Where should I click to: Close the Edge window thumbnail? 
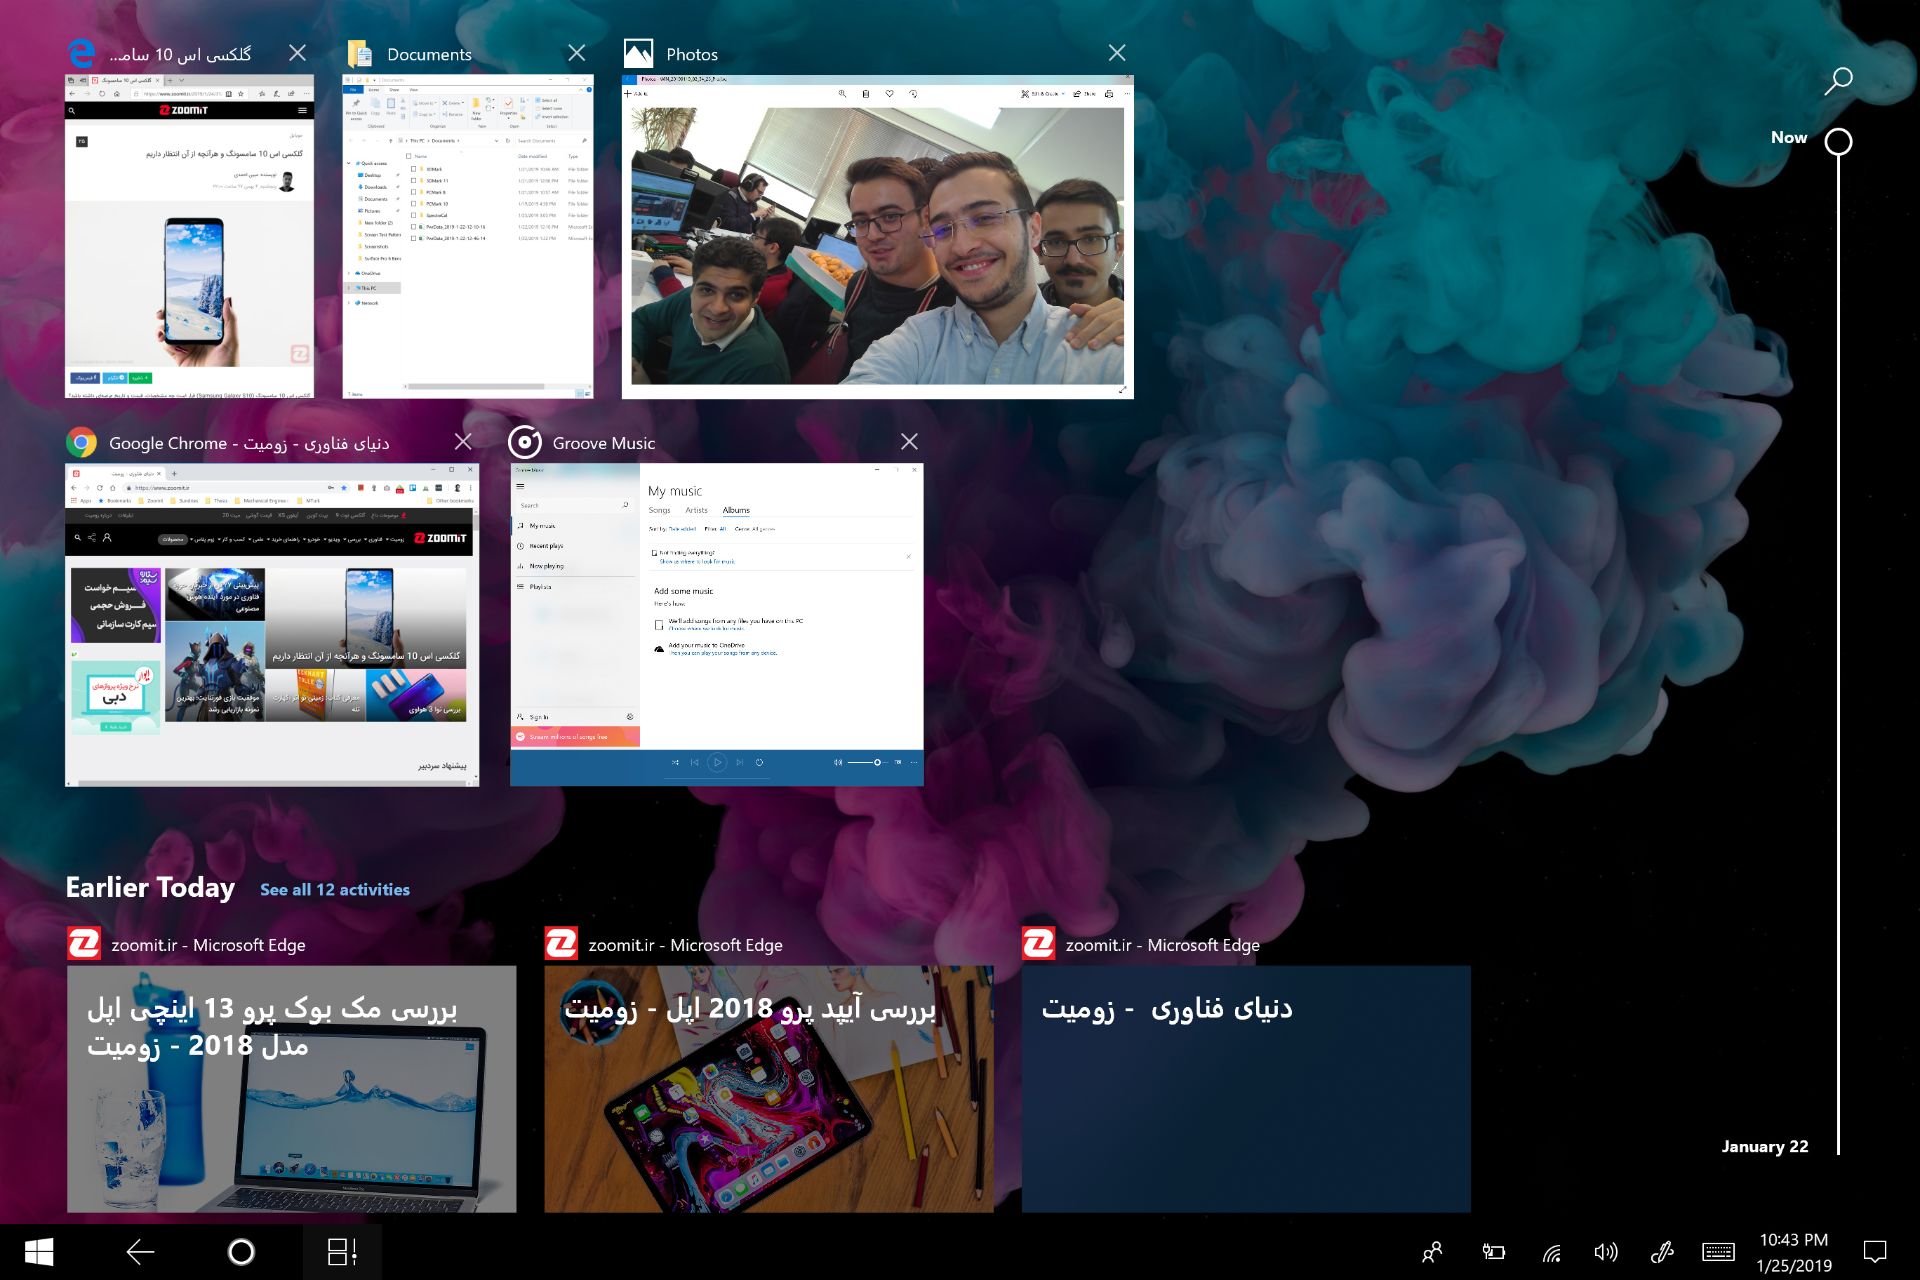point(297,53)
